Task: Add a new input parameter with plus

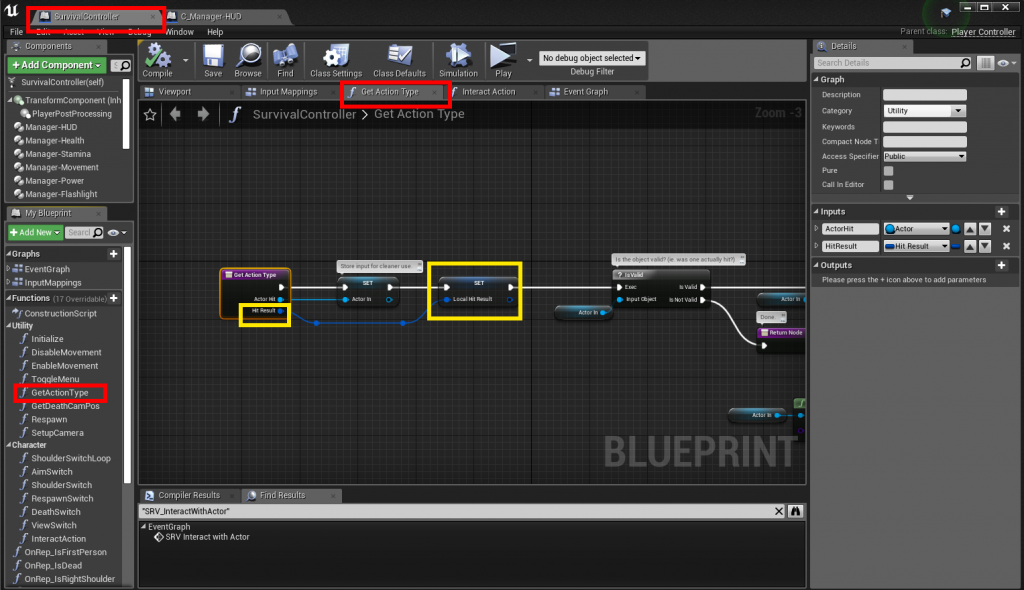Action: (1001, 211)
